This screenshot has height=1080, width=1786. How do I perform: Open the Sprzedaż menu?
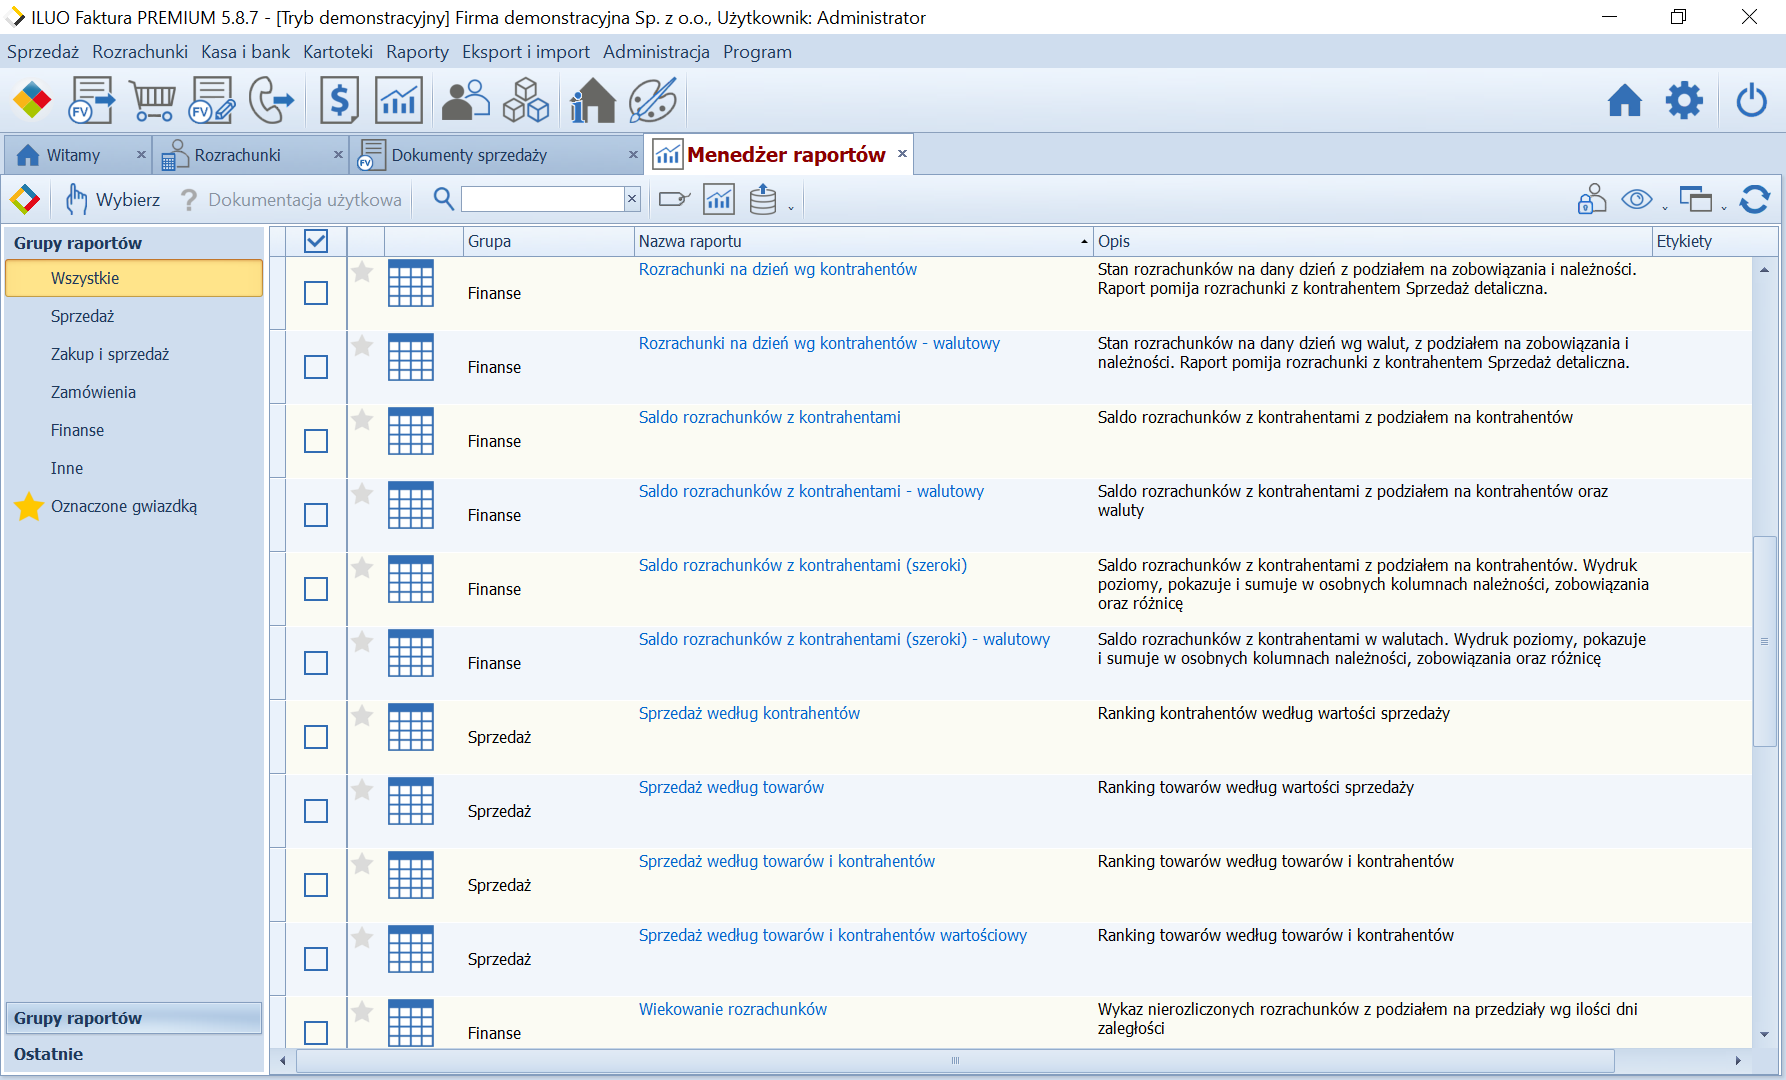click(x=43, y=52)
